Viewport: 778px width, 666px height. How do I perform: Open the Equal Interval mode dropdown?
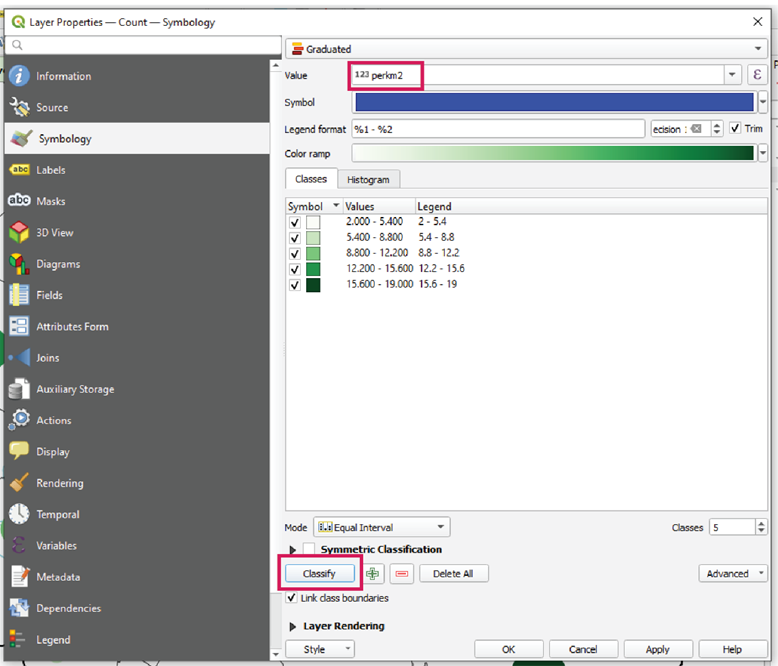coord(381,527)
